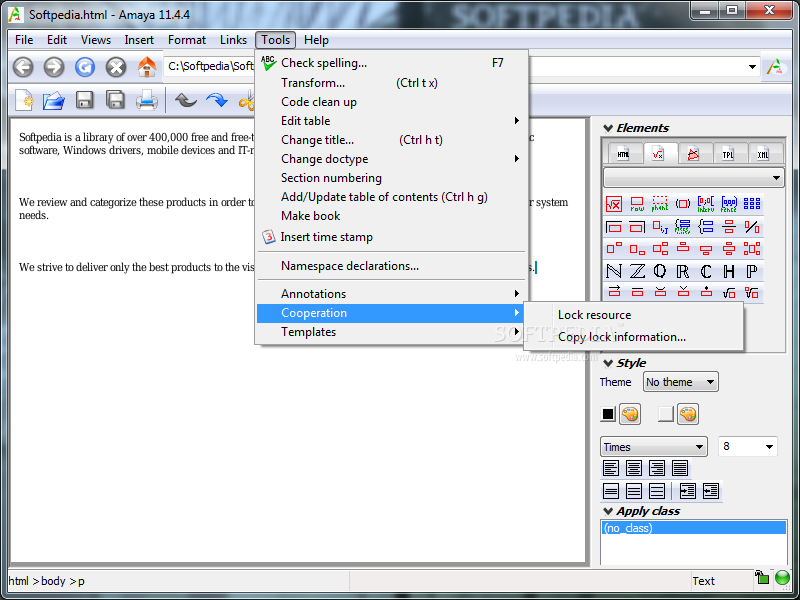Expand the Edit table submenu
Viewport: 800px width, 600px height.
392,121
